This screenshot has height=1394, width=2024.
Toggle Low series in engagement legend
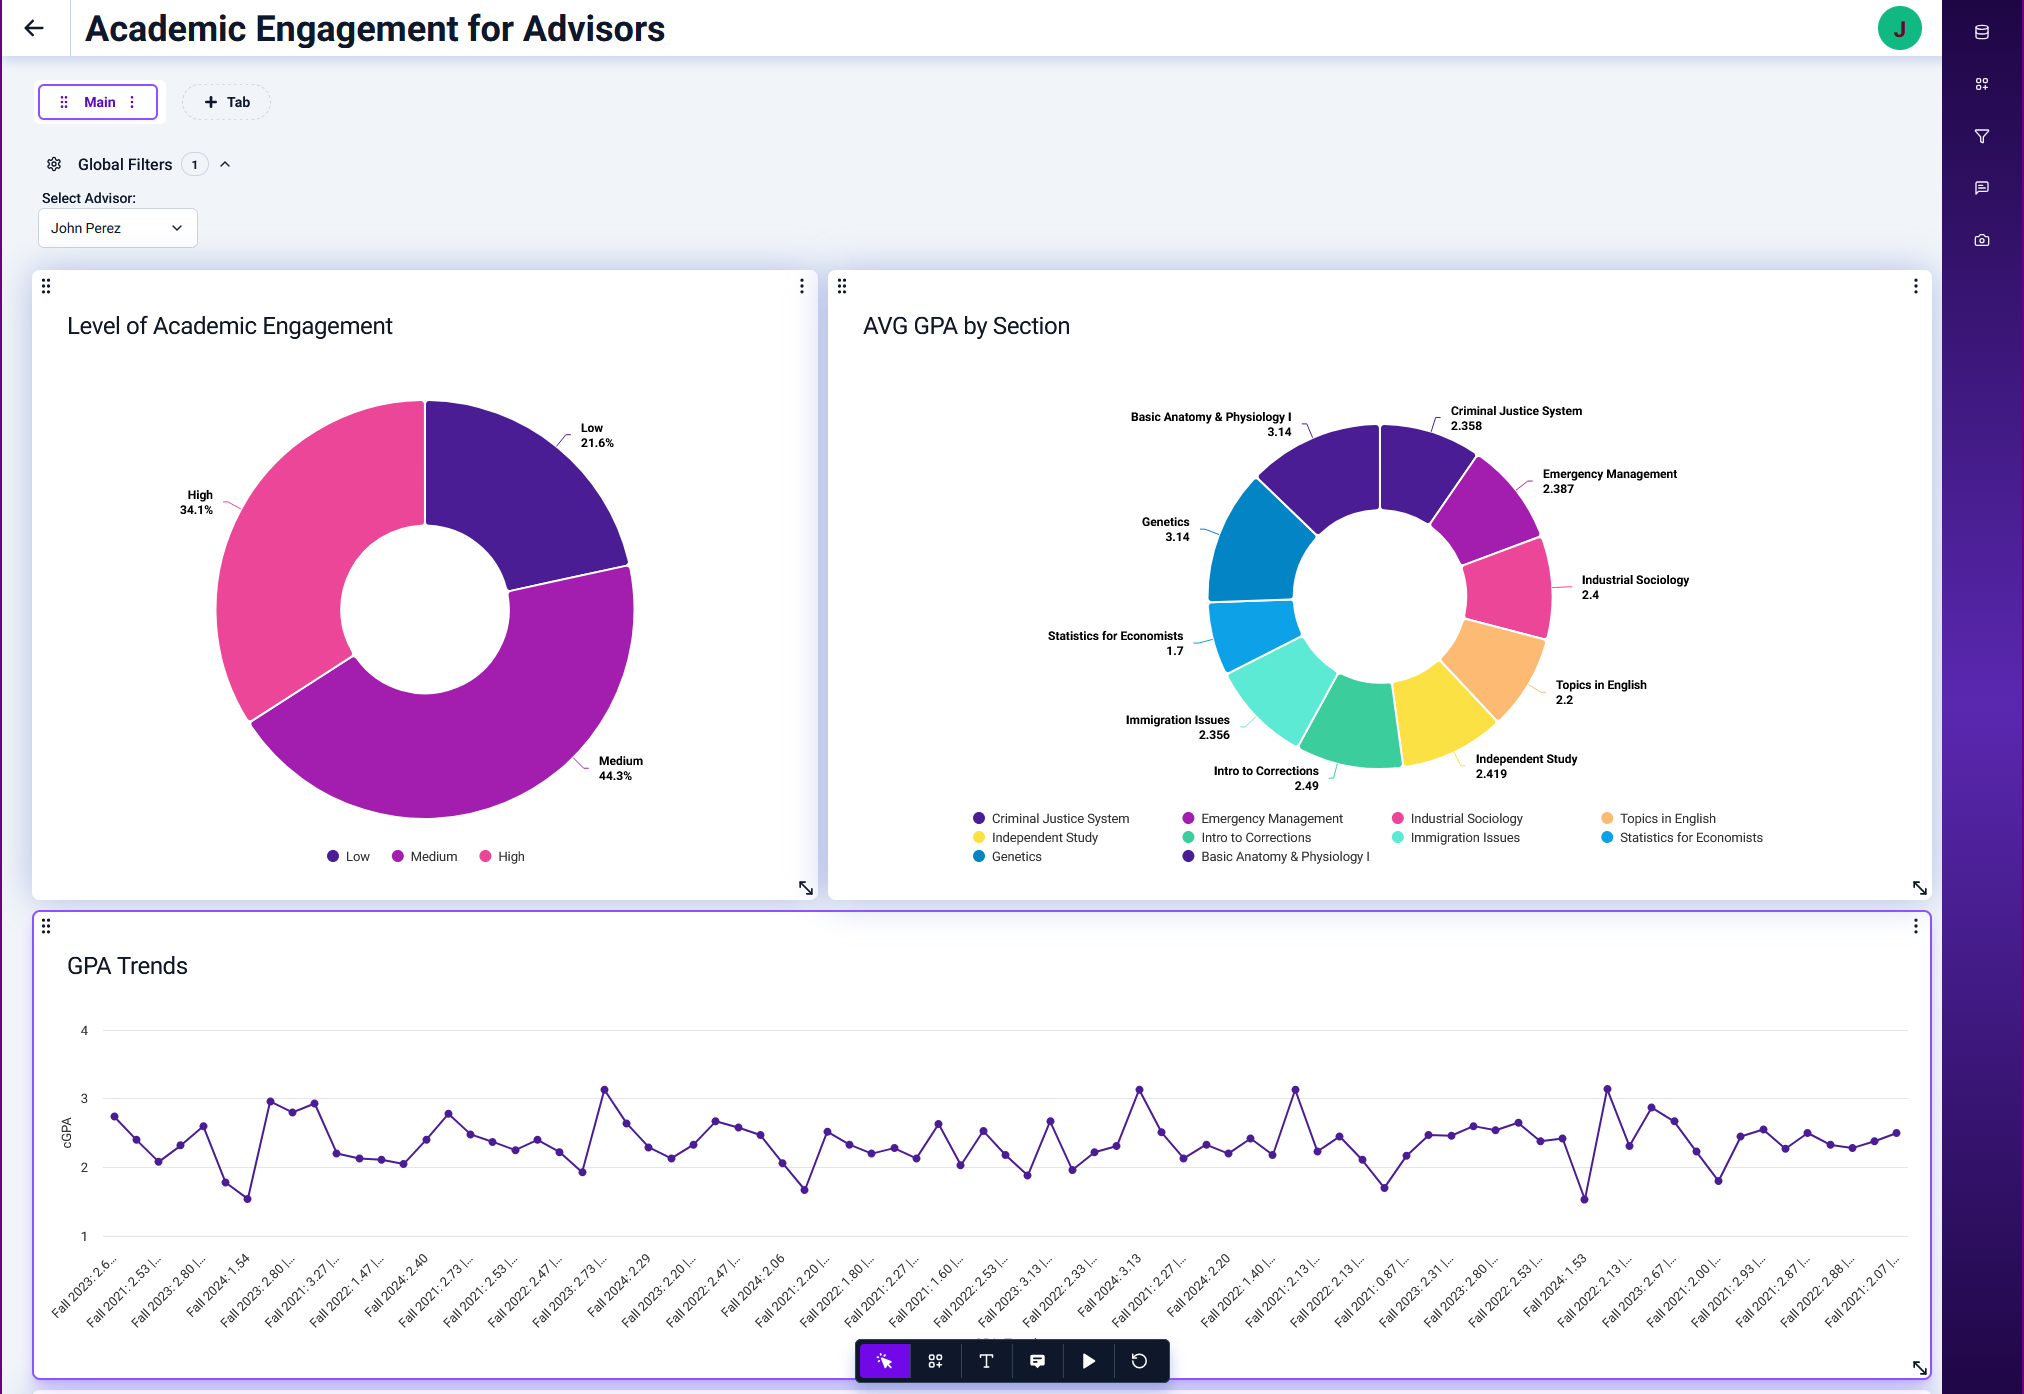click(x=348, y=856)
